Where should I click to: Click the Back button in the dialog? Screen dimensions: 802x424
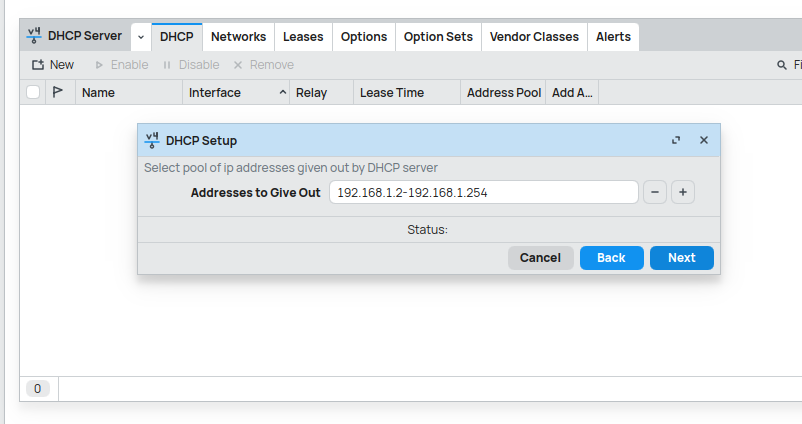click(x=611, y=258)
